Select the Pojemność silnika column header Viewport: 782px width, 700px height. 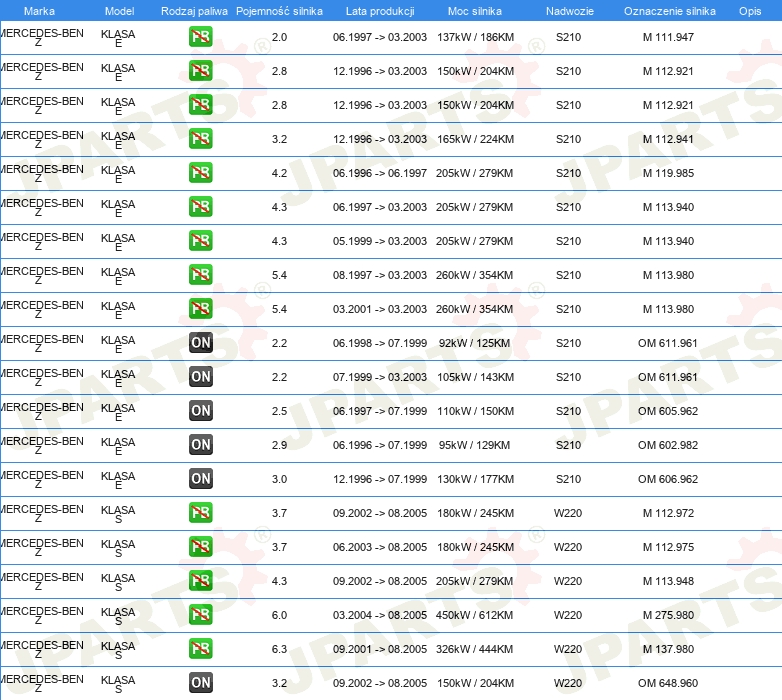tap(279, 10)
